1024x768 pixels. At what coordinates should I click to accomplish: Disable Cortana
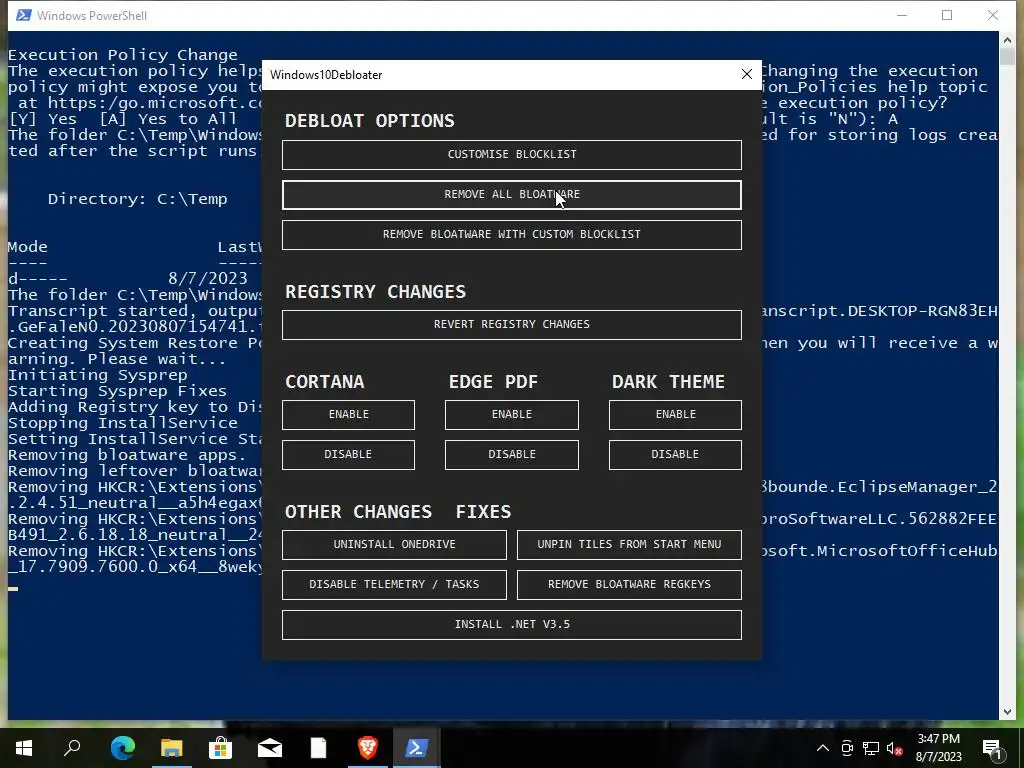point(348,455)
